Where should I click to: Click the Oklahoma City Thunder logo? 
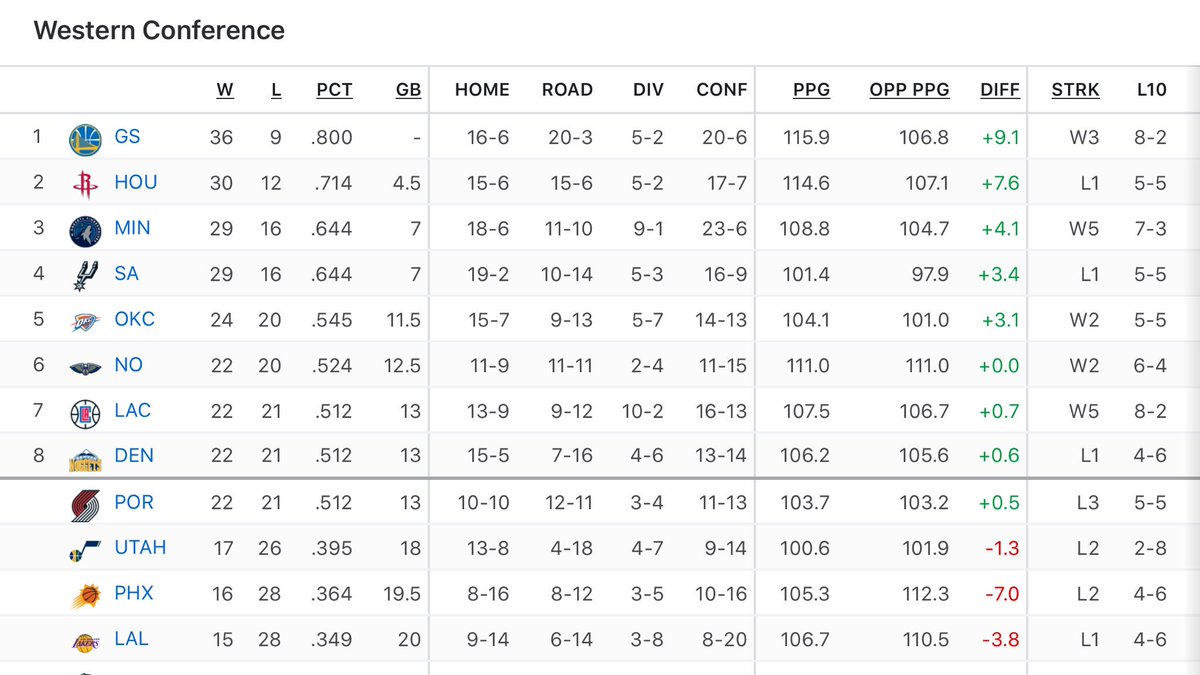click(x=85, y=320)
